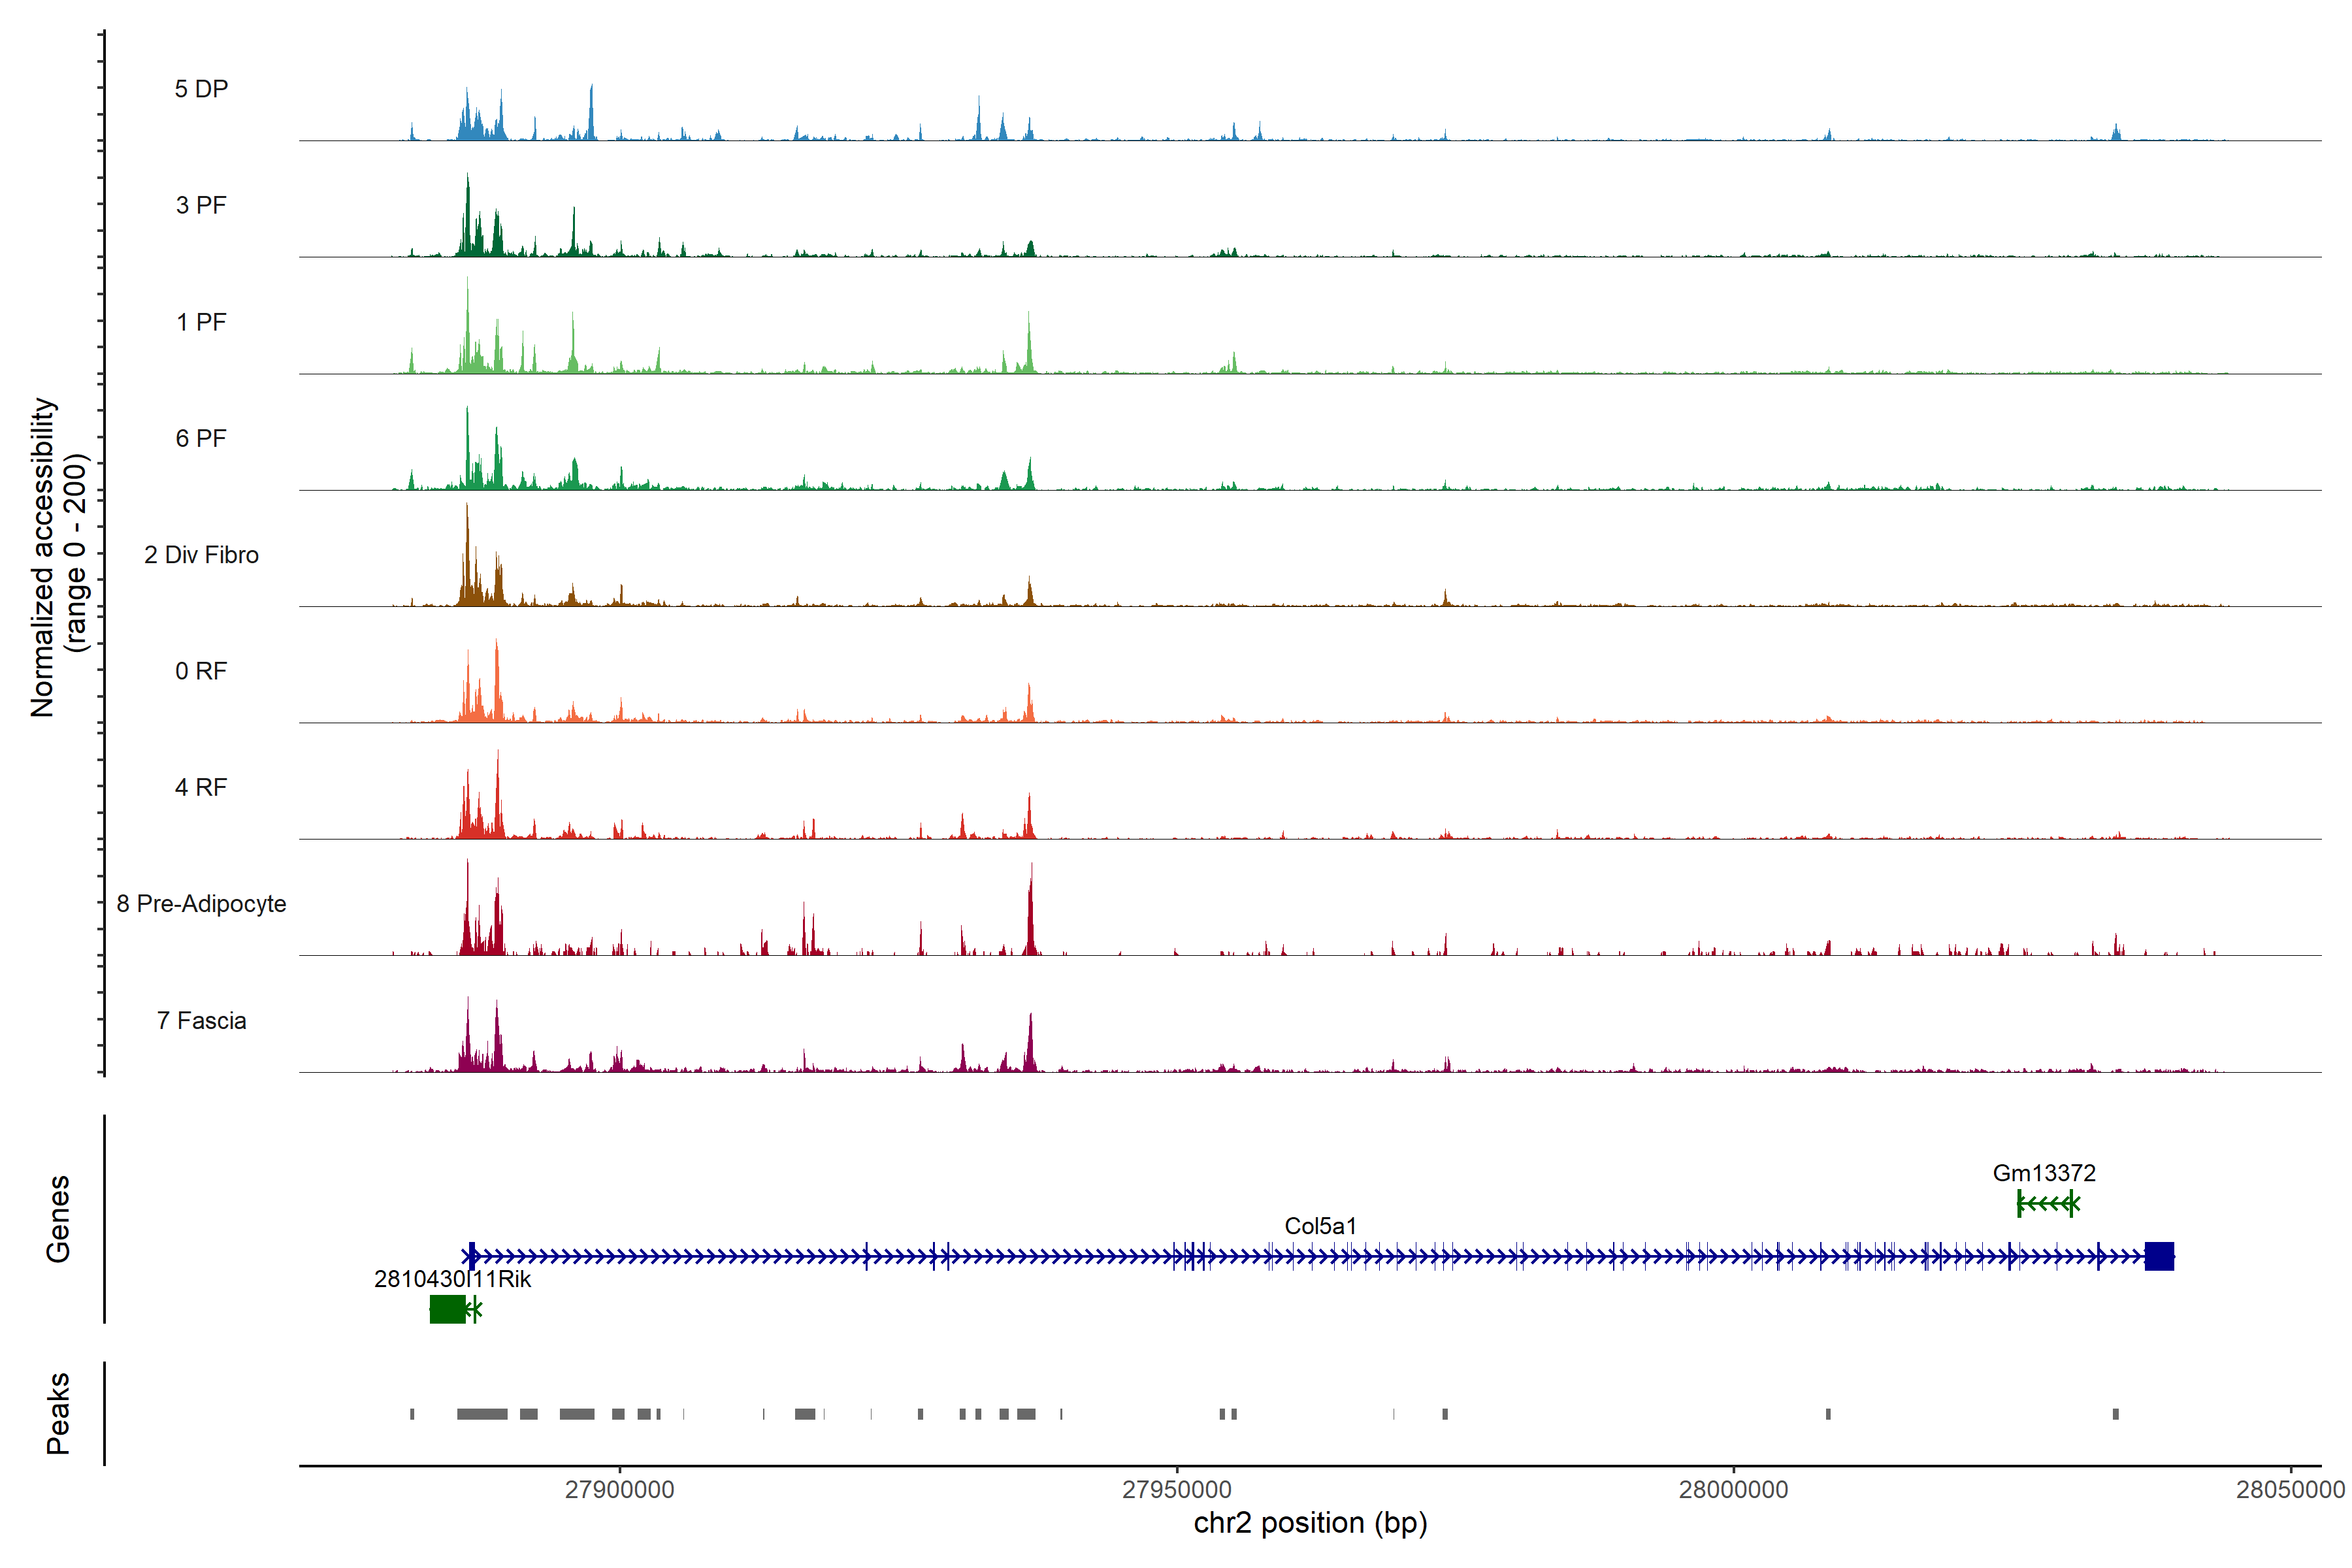Image resolution: width=2352 pixels, height=1568 pixels.
Task: Click the 27950000 axis tick label
Action: (1177, 1489)
